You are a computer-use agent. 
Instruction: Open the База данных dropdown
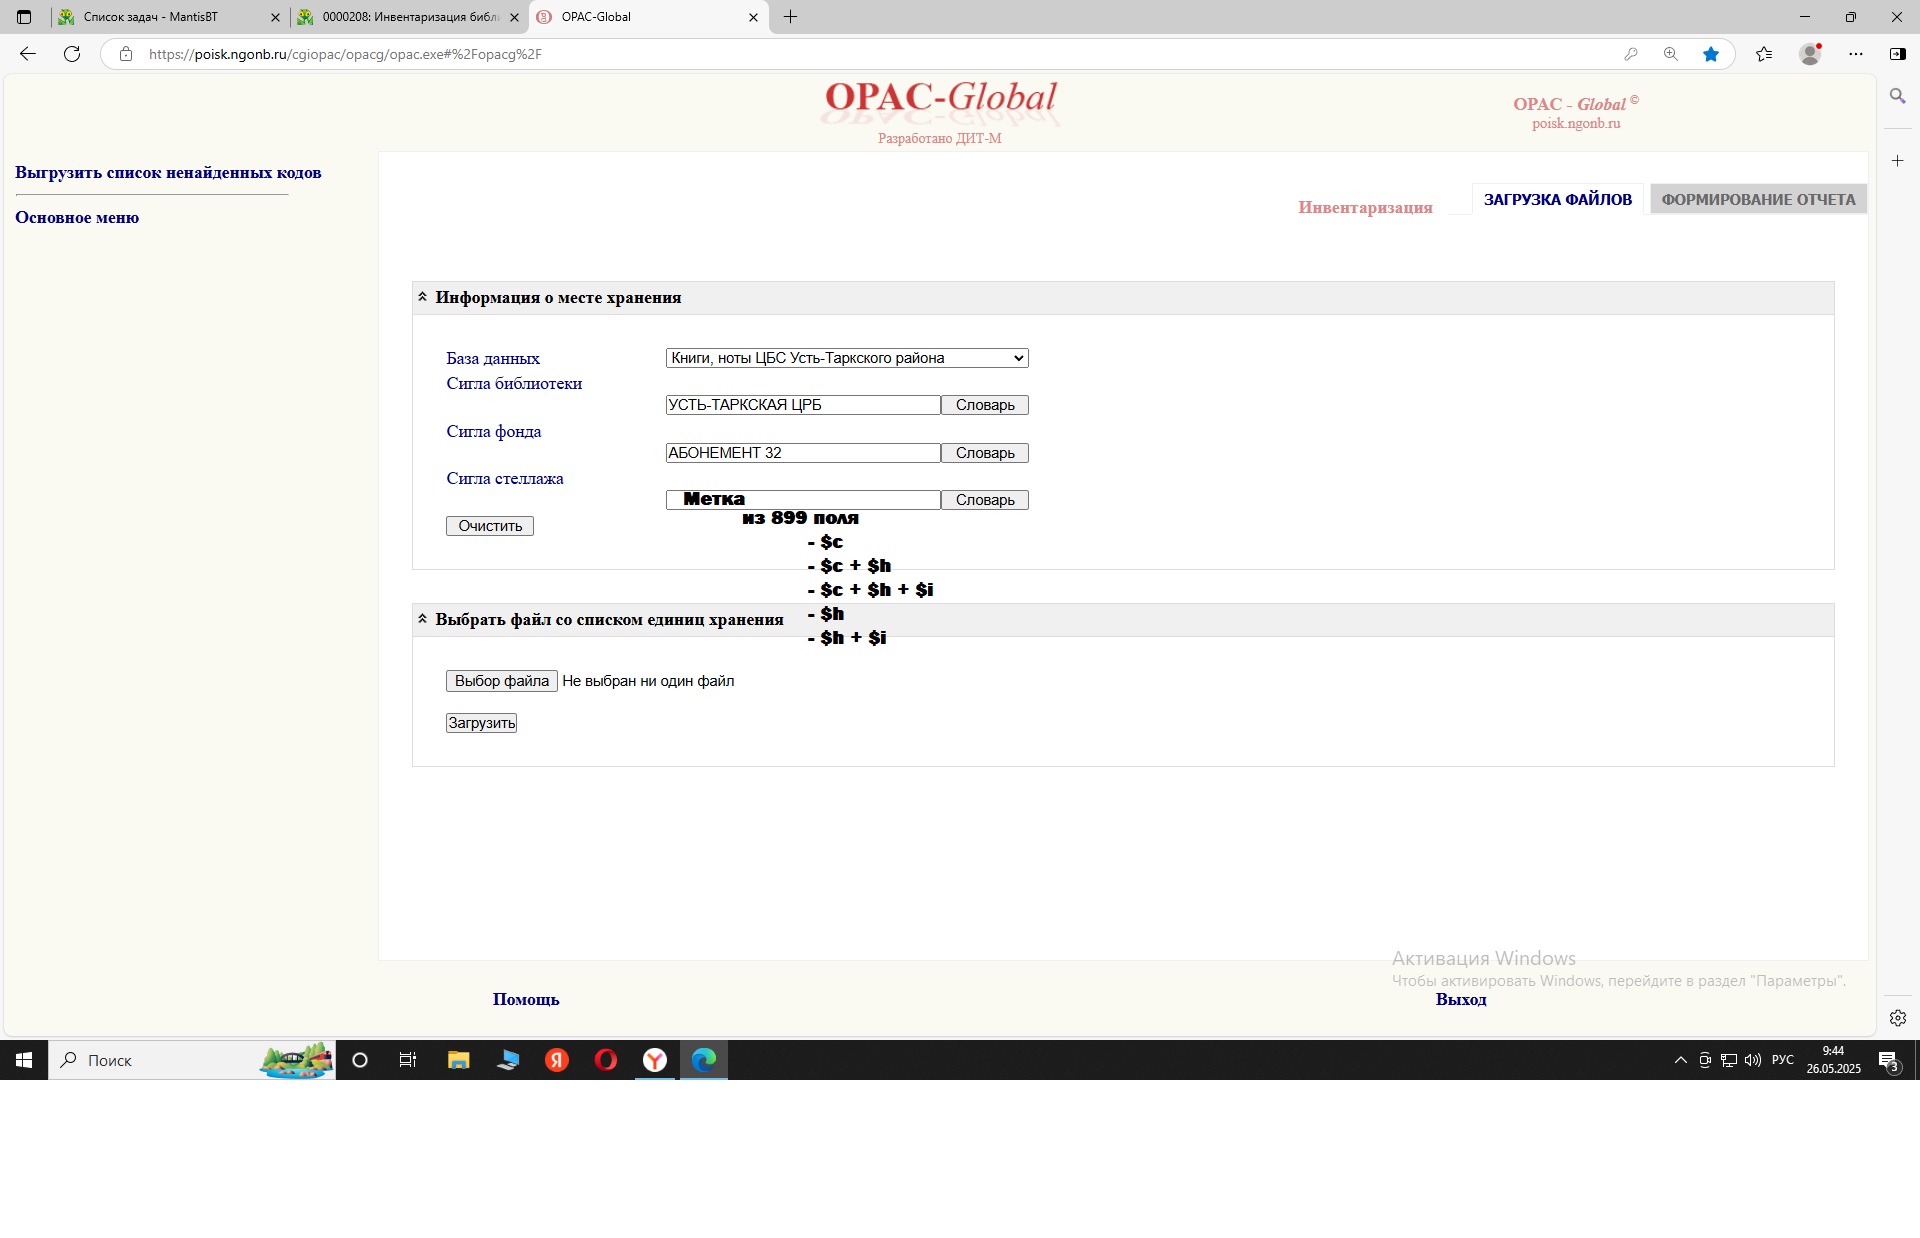tap(846, 358)
